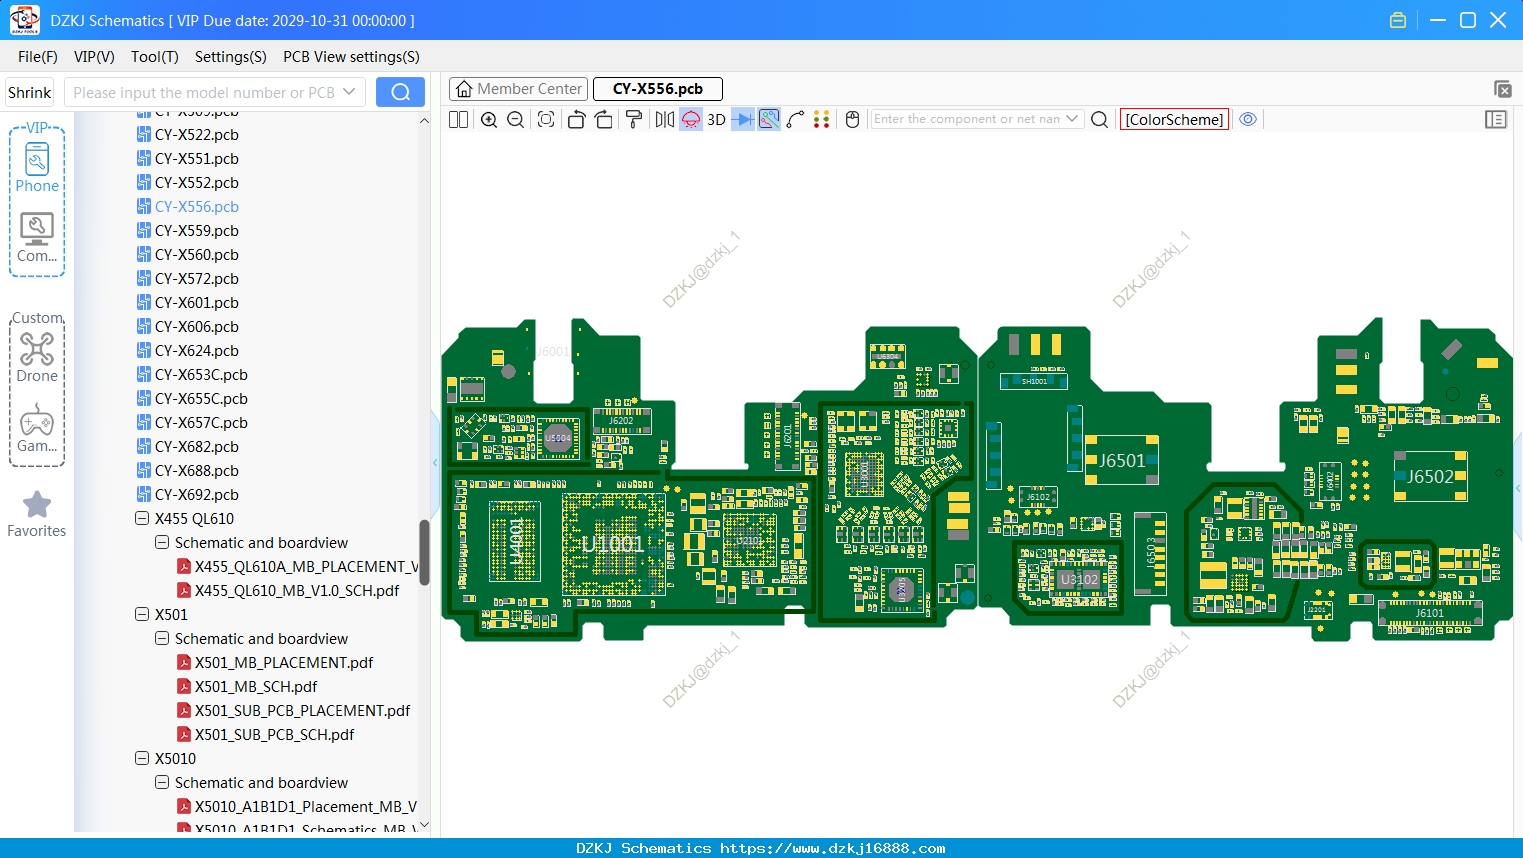Open Favorites in the sidebar
The width and height of the screenshot is (1523, 858).
click(37, 515)
